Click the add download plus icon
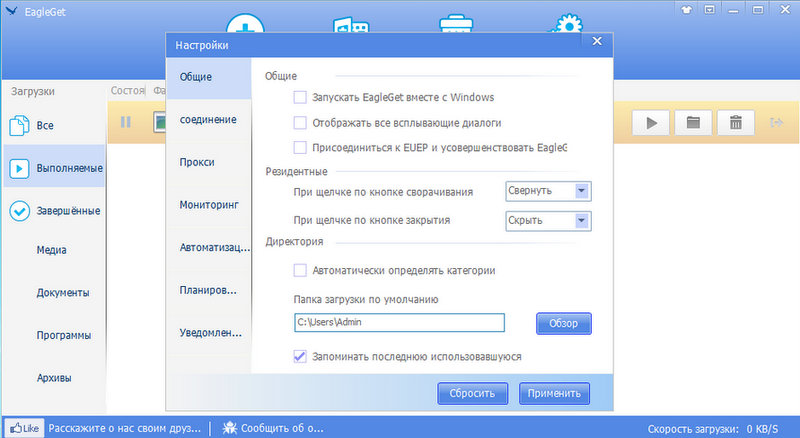Image resolution: width=800 pixels, height=438 pixels. [245, 23]
